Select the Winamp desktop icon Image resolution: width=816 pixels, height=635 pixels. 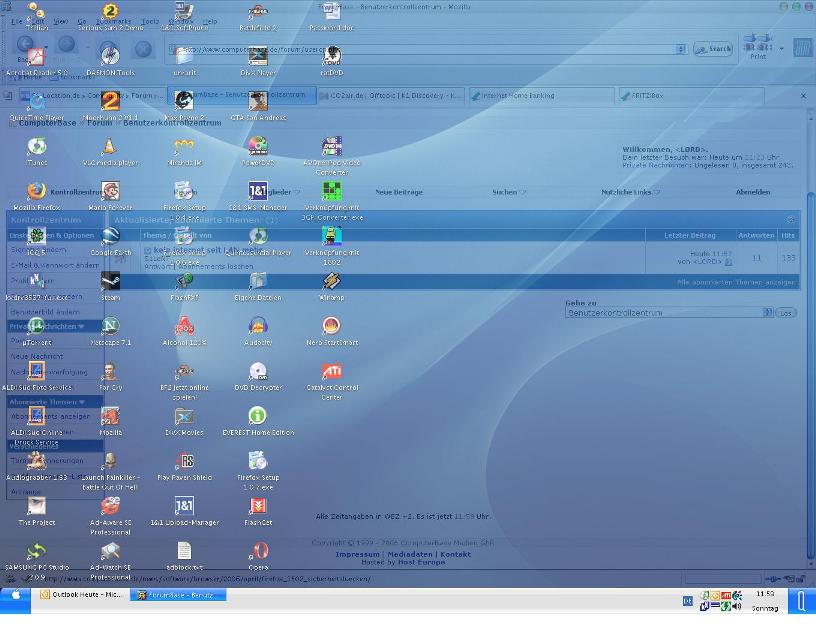[332, 286]
